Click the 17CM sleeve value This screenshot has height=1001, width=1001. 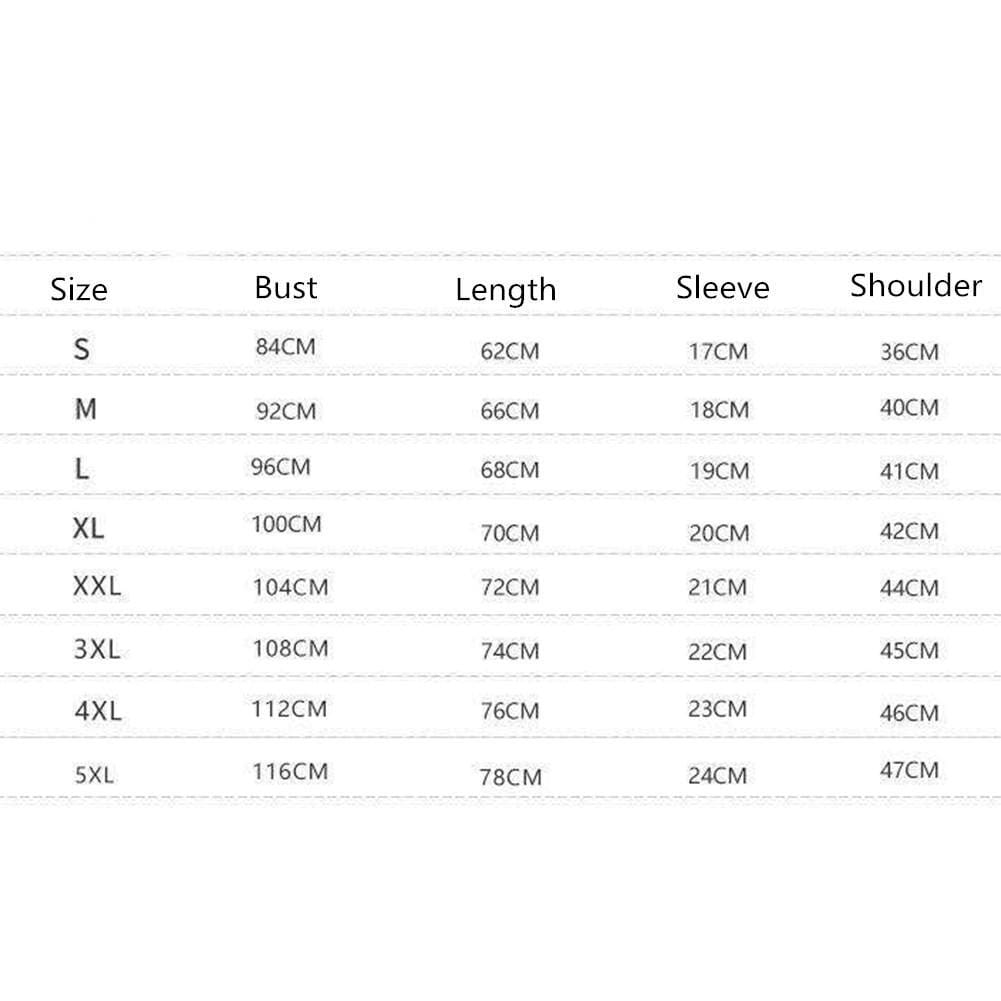(x=718, y=352)
